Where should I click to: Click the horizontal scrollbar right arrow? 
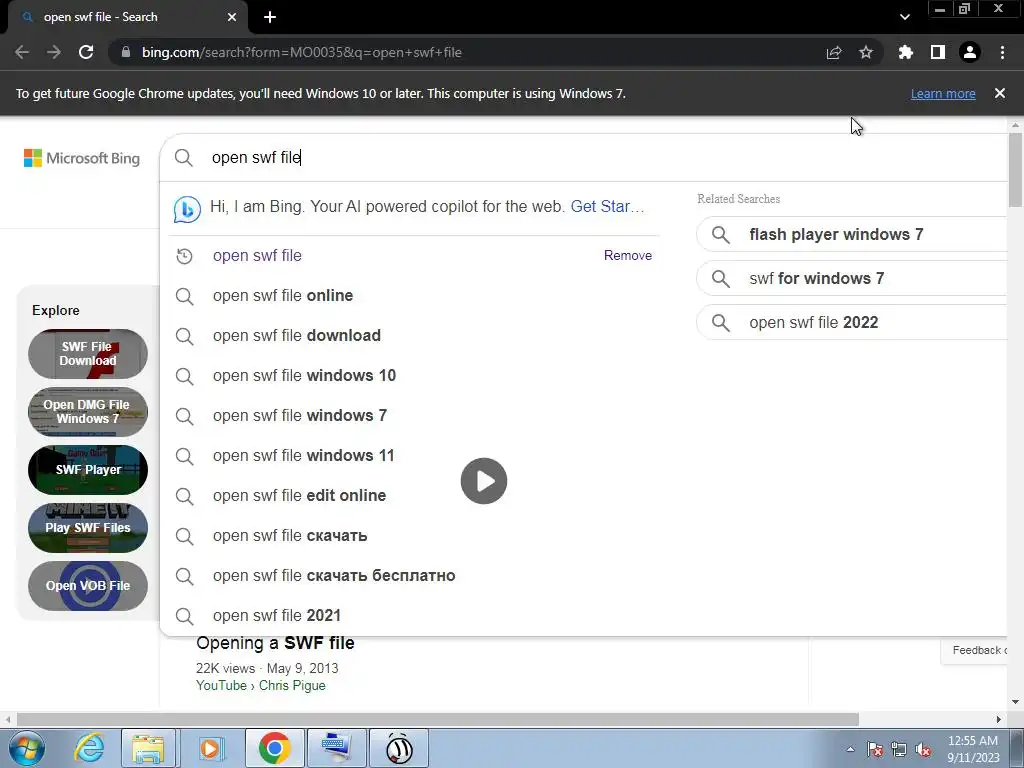pos(999,719)
